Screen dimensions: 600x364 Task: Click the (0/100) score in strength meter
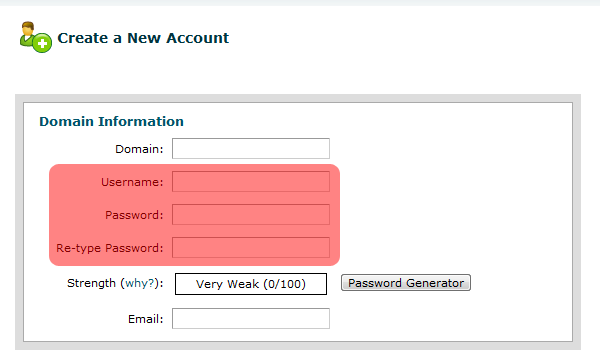click(x=285, y=284)
